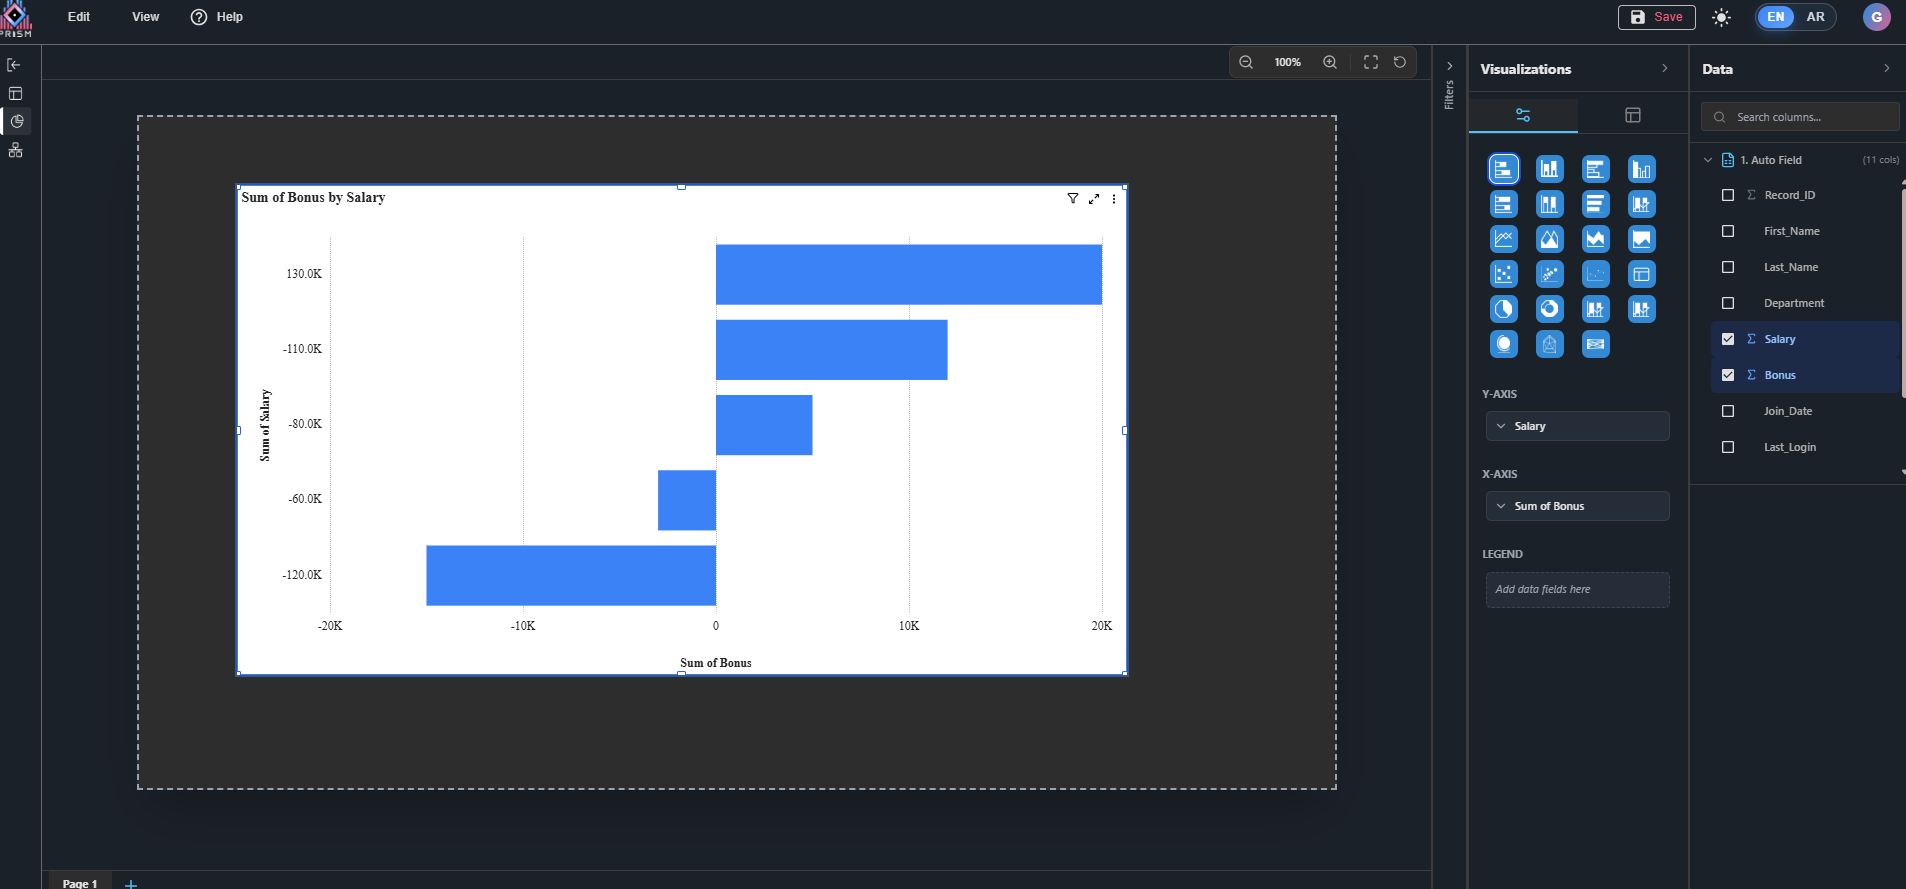Open the Sum of Bonus X-axis dropdown
The height and width of the screenshot is (889, 1906).
point(1577,506)
